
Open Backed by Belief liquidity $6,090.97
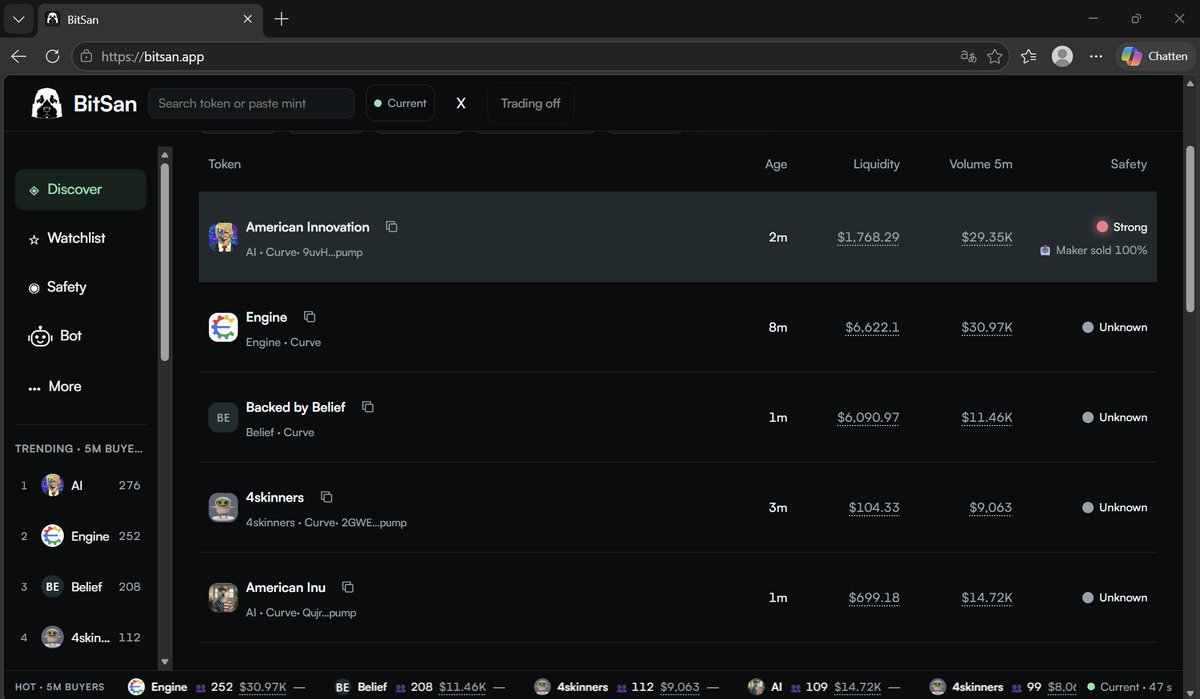(x=868, y=417)
